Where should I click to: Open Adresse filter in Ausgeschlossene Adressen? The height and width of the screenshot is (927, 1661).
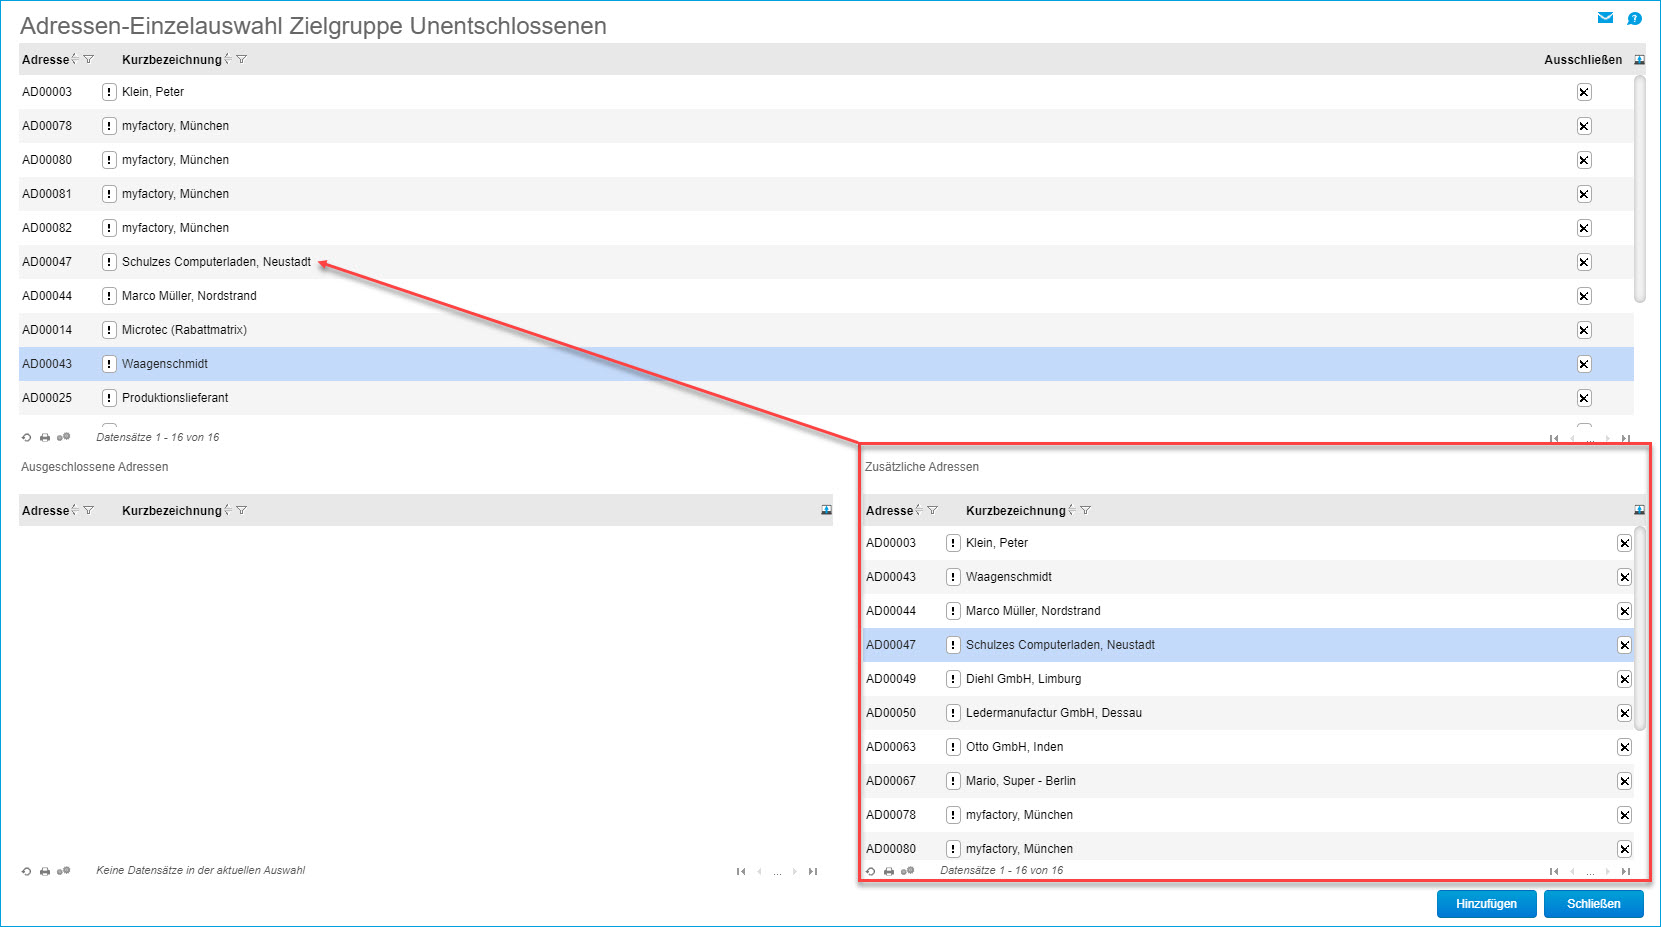point(89,510)
